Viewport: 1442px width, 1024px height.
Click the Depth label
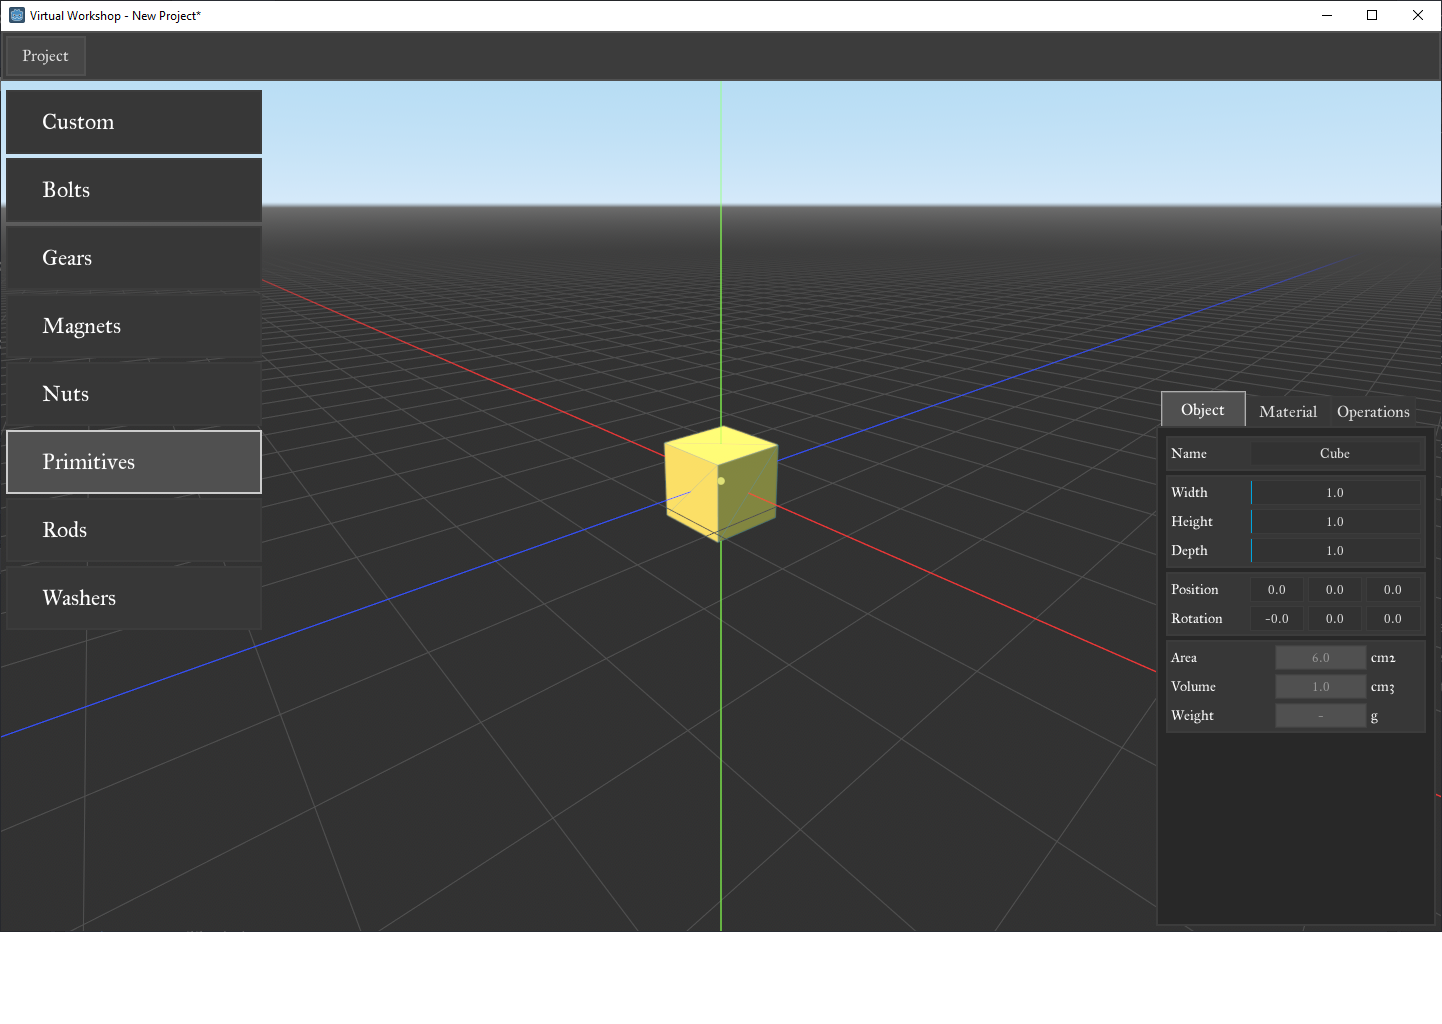[1189, 551]
